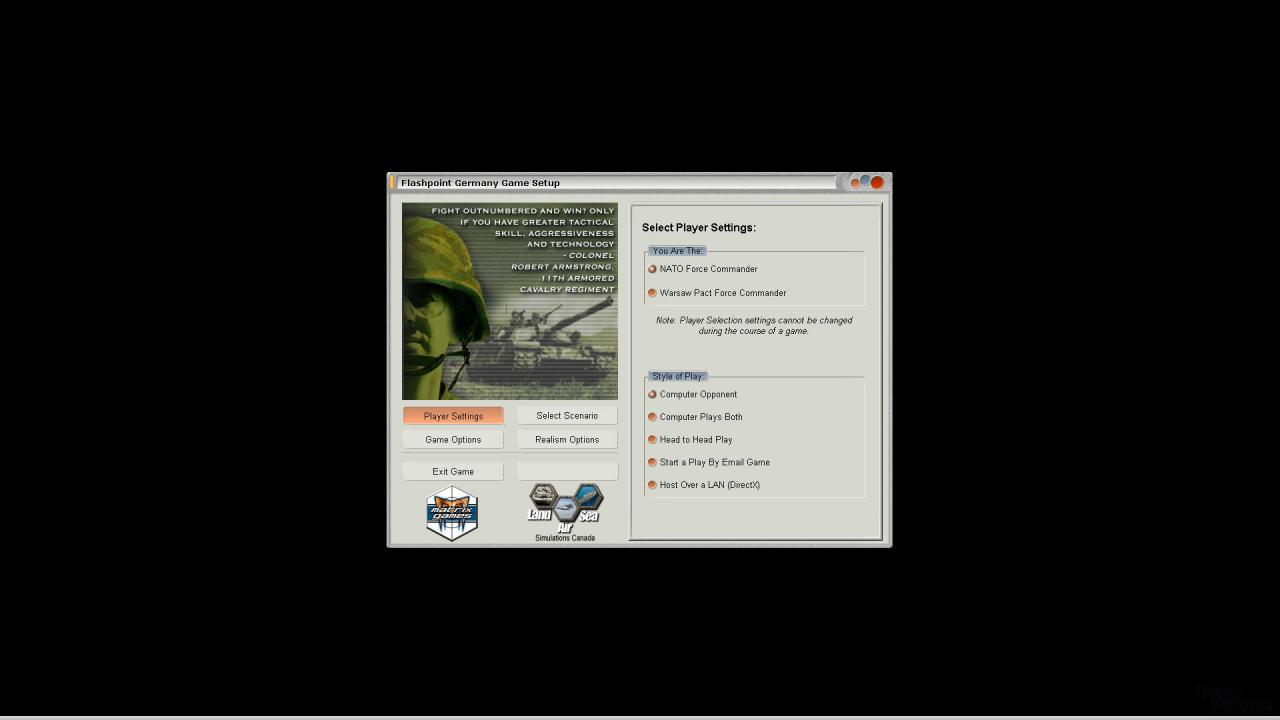Select Host Over a LAN (DirectX)

click(704, 485)
